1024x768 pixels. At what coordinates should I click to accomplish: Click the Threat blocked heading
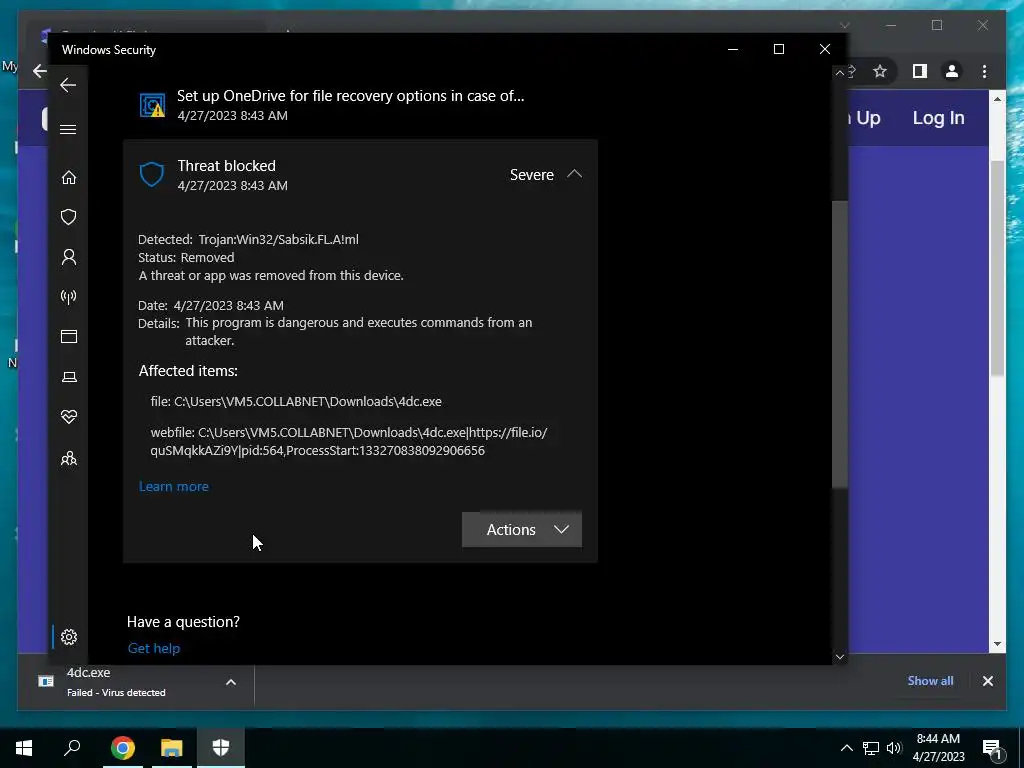(x=227, y=166)
